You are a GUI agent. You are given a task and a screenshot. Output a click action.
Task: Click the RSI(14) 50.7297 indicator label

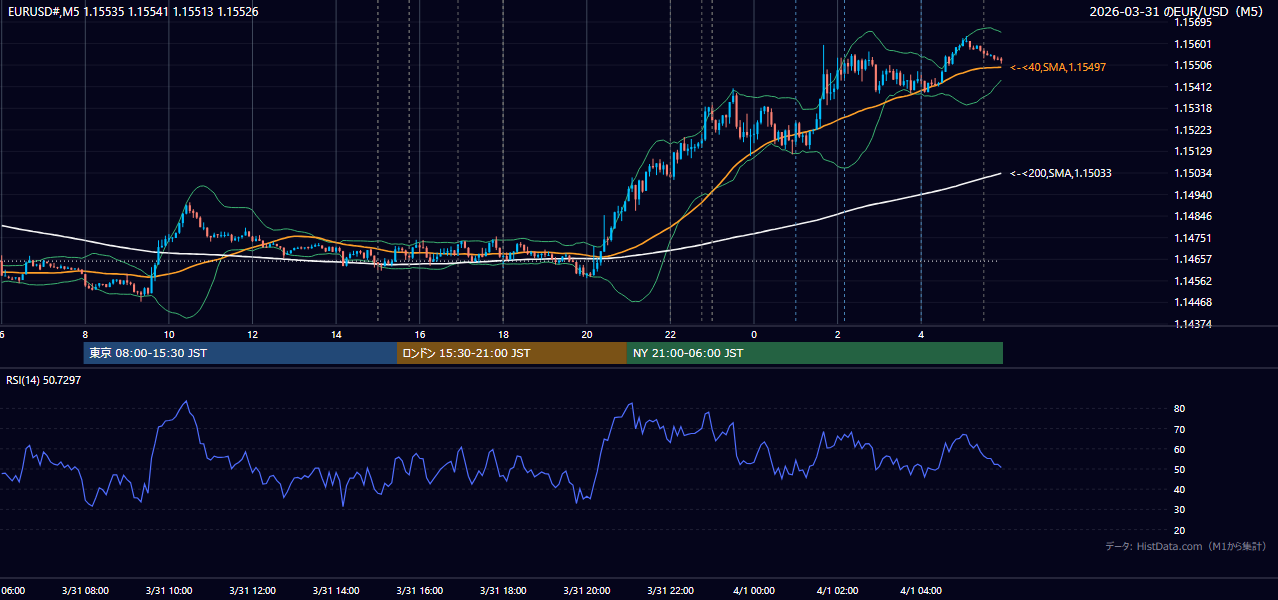coord(44,380)
